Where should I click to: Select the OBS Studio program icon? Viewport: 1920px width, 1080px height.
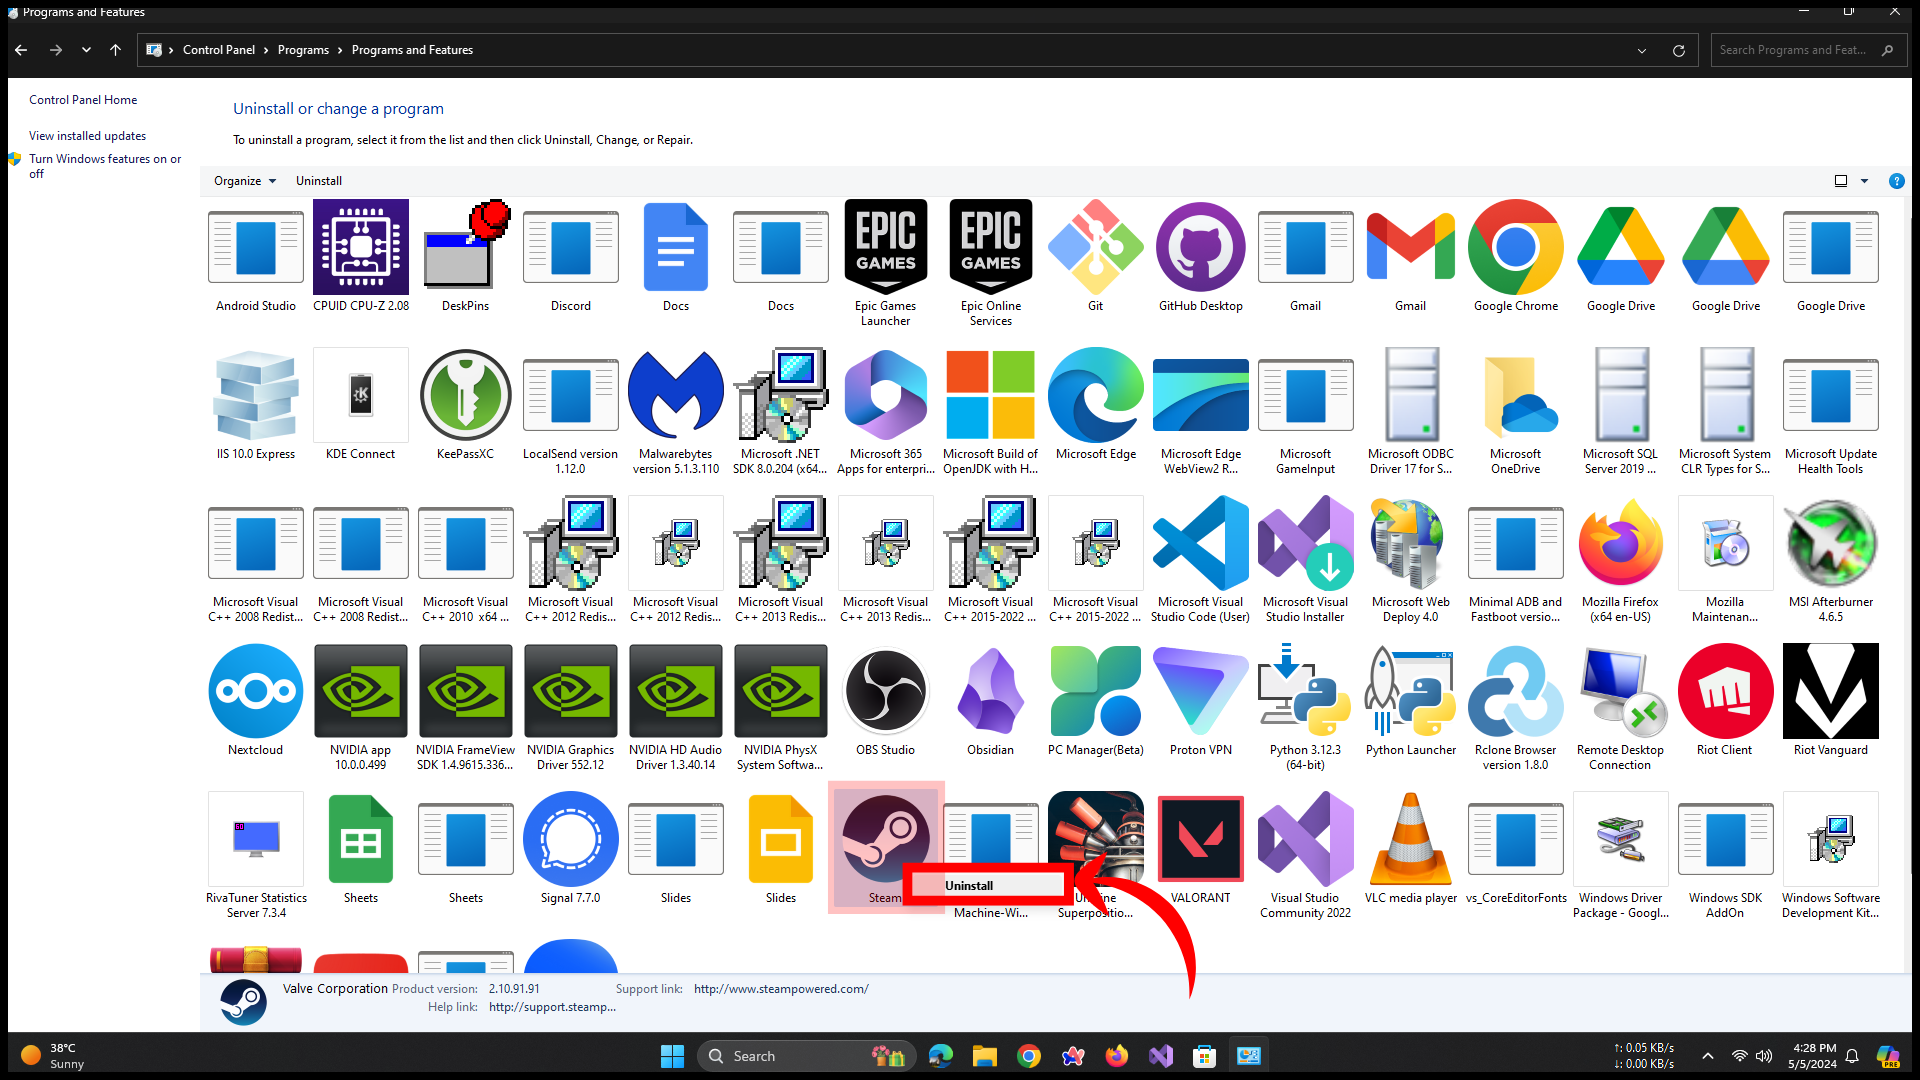[x=885, y=692]
